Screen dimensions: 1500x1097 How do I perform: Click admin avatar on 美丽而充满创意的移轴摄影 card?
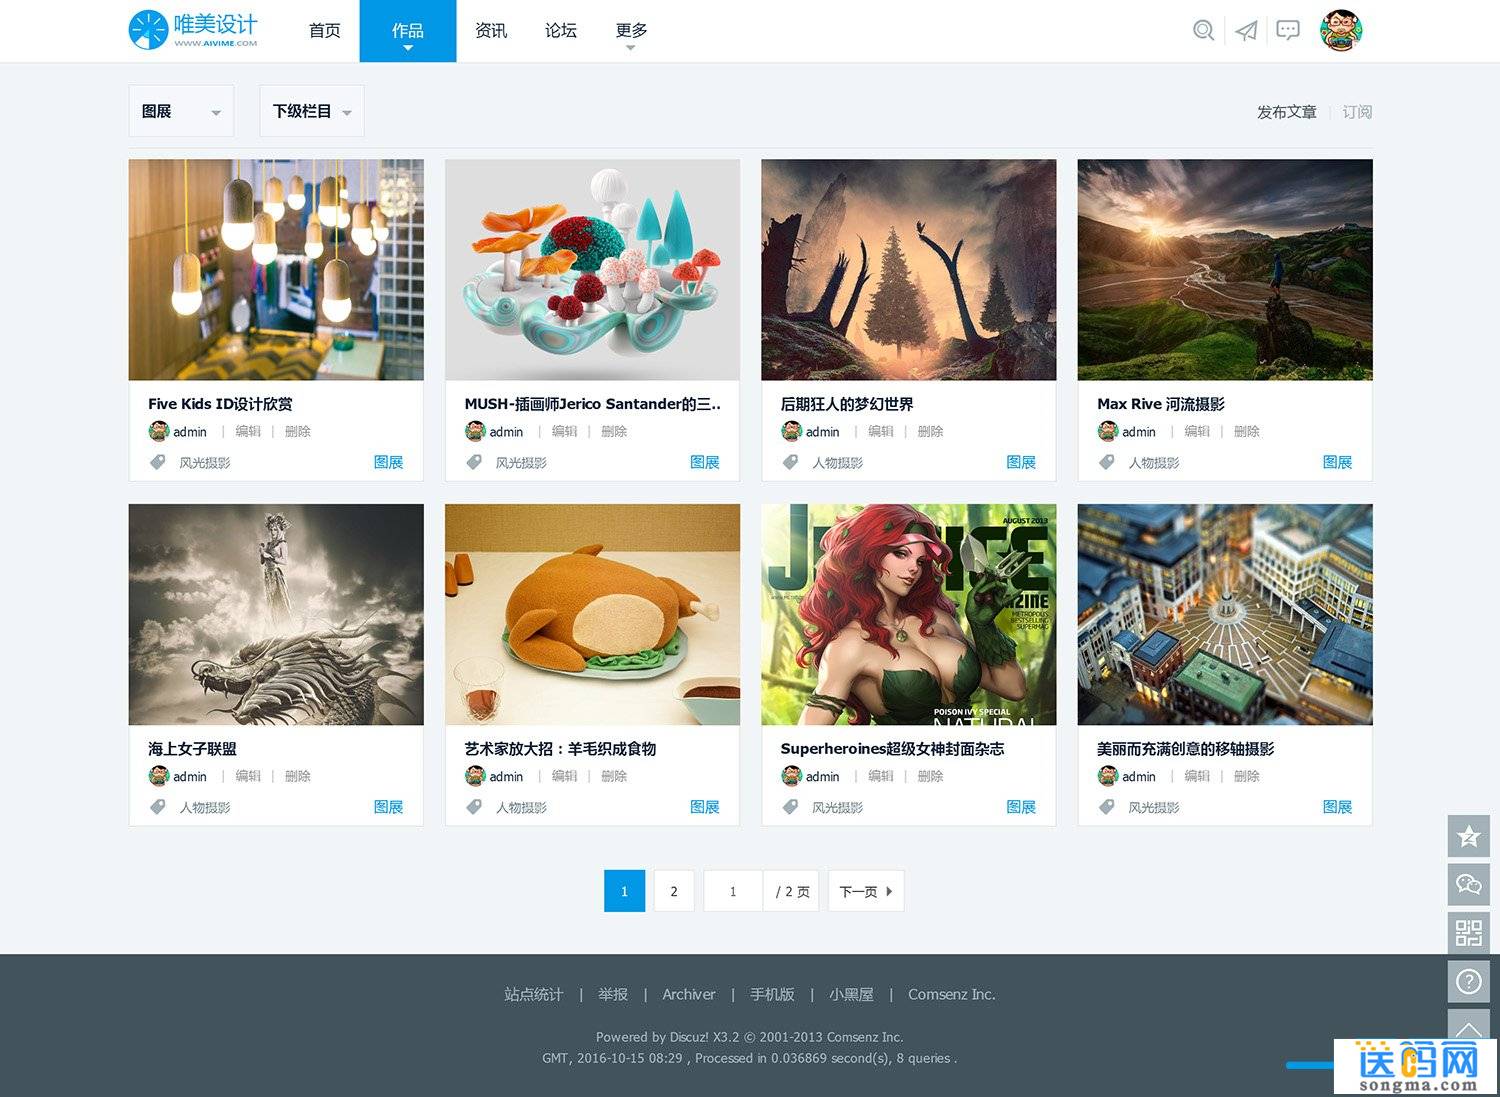click(1107, 776)
